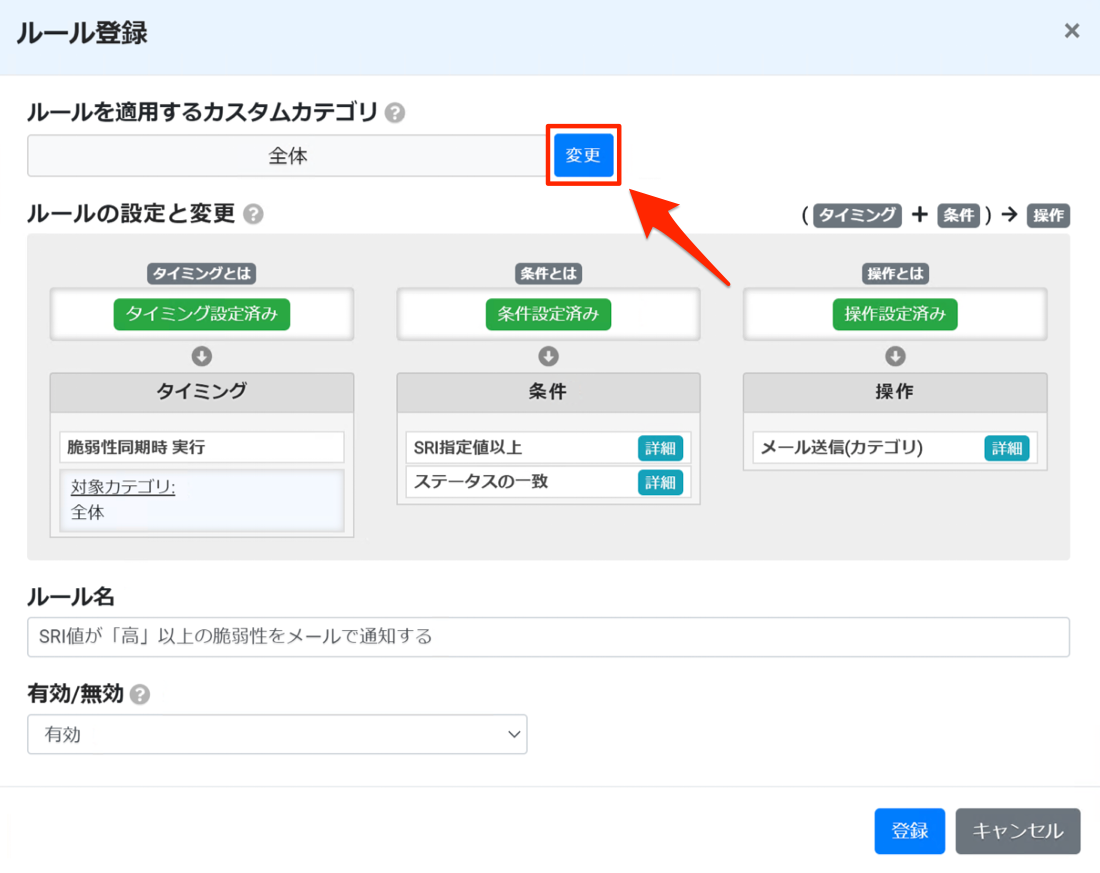
Task: Click down-arrow icon above 操作 panel
Action: (894, 356)
